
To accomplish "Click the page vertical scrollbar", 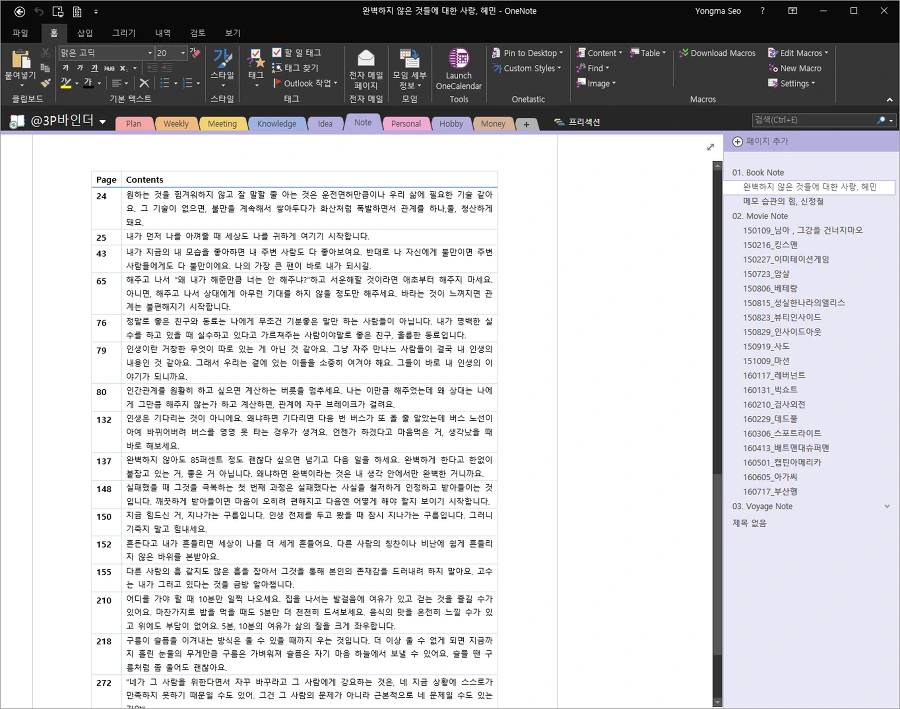I will [x=717, y=434].
